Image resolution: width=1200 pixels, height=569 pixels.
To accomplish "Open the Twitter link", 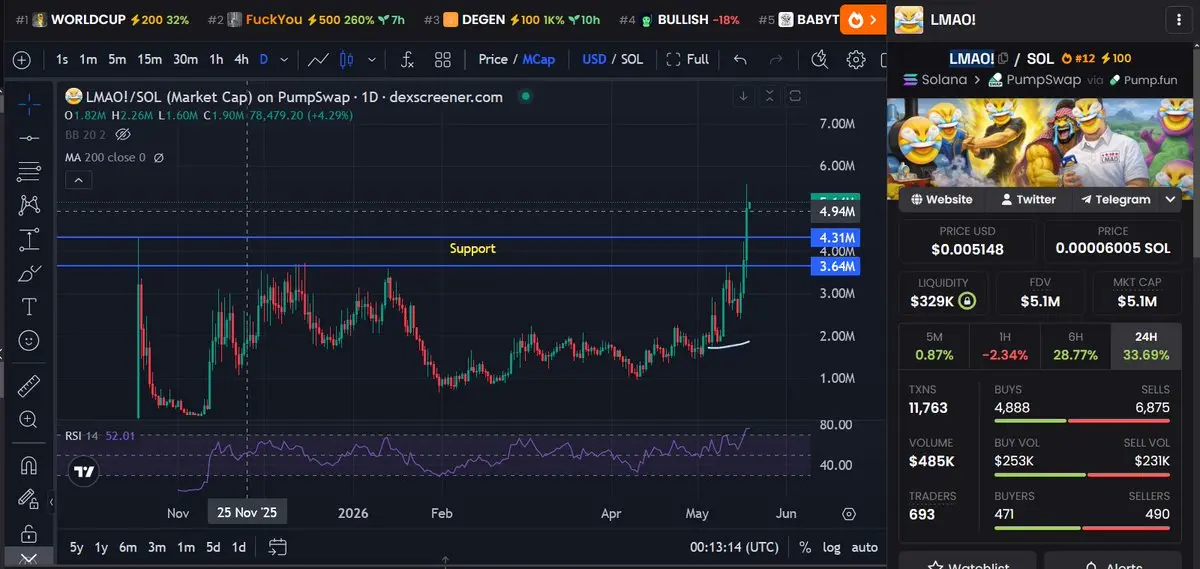I will [x=1028, y=199].
